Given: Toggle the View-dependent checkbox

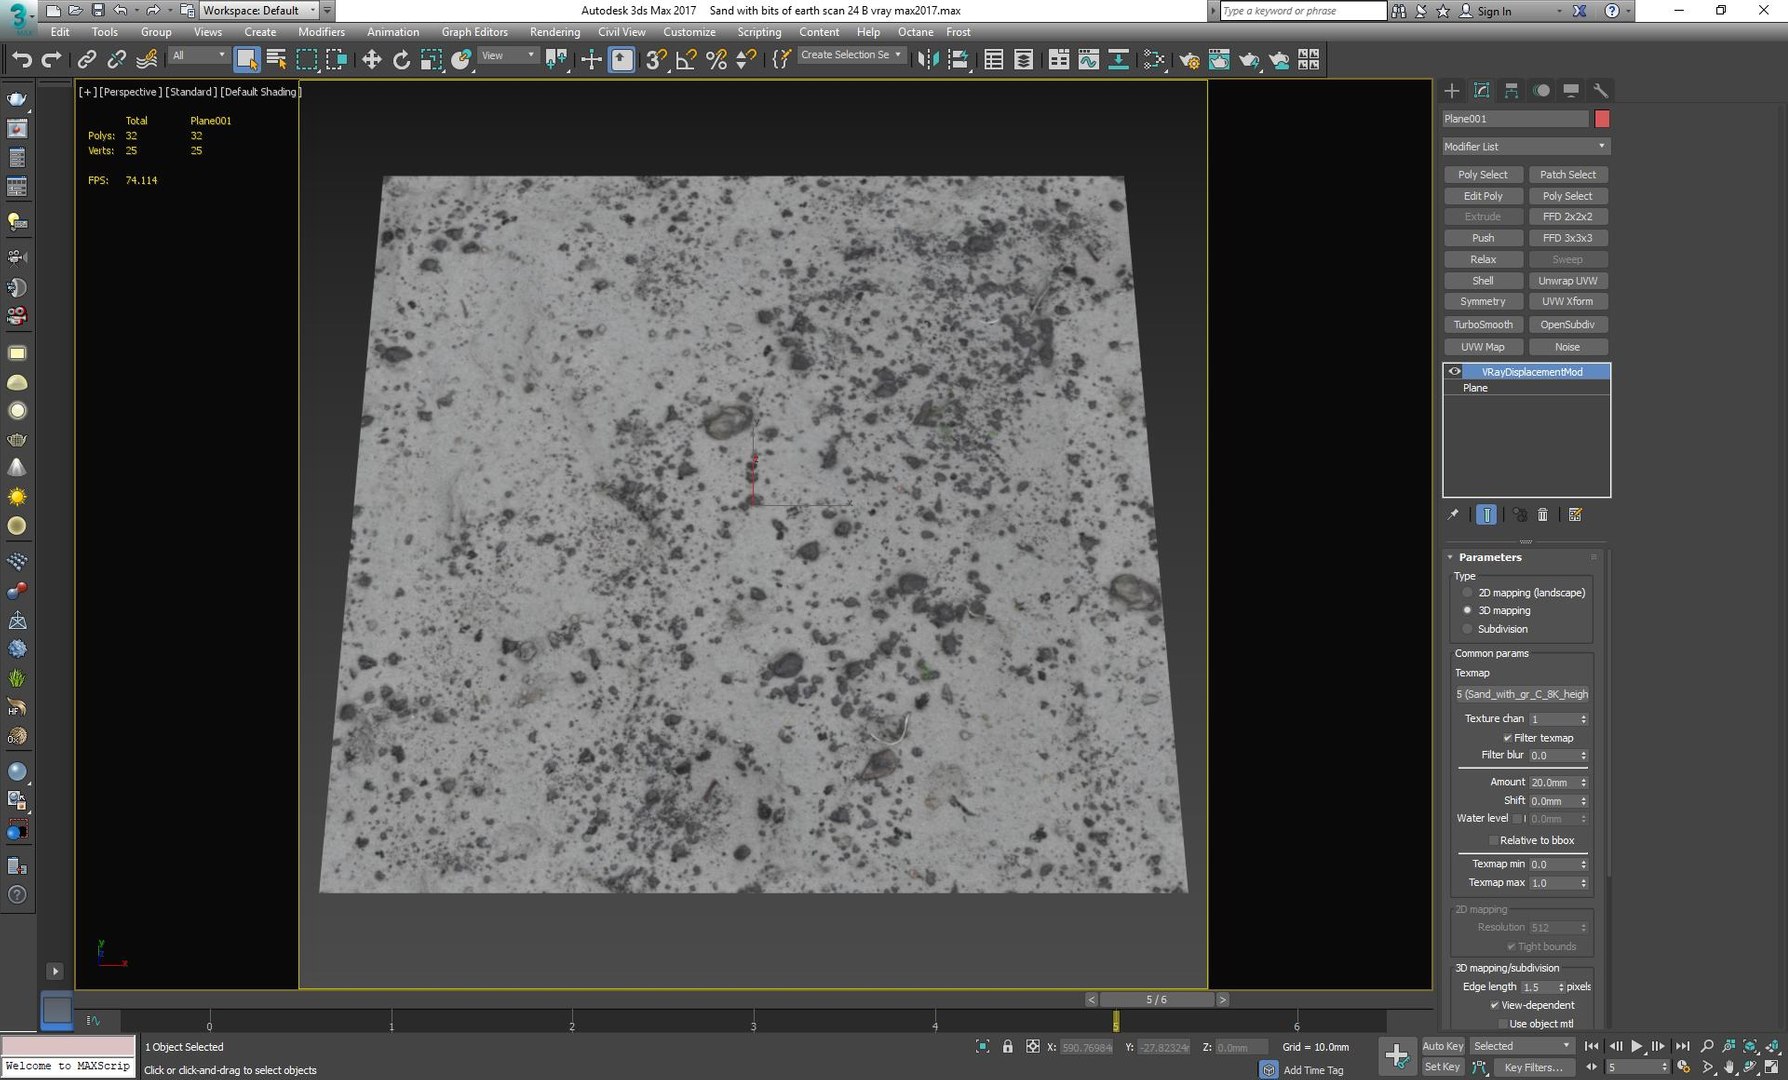Looking at the screenshot, I should 1495,1005.
